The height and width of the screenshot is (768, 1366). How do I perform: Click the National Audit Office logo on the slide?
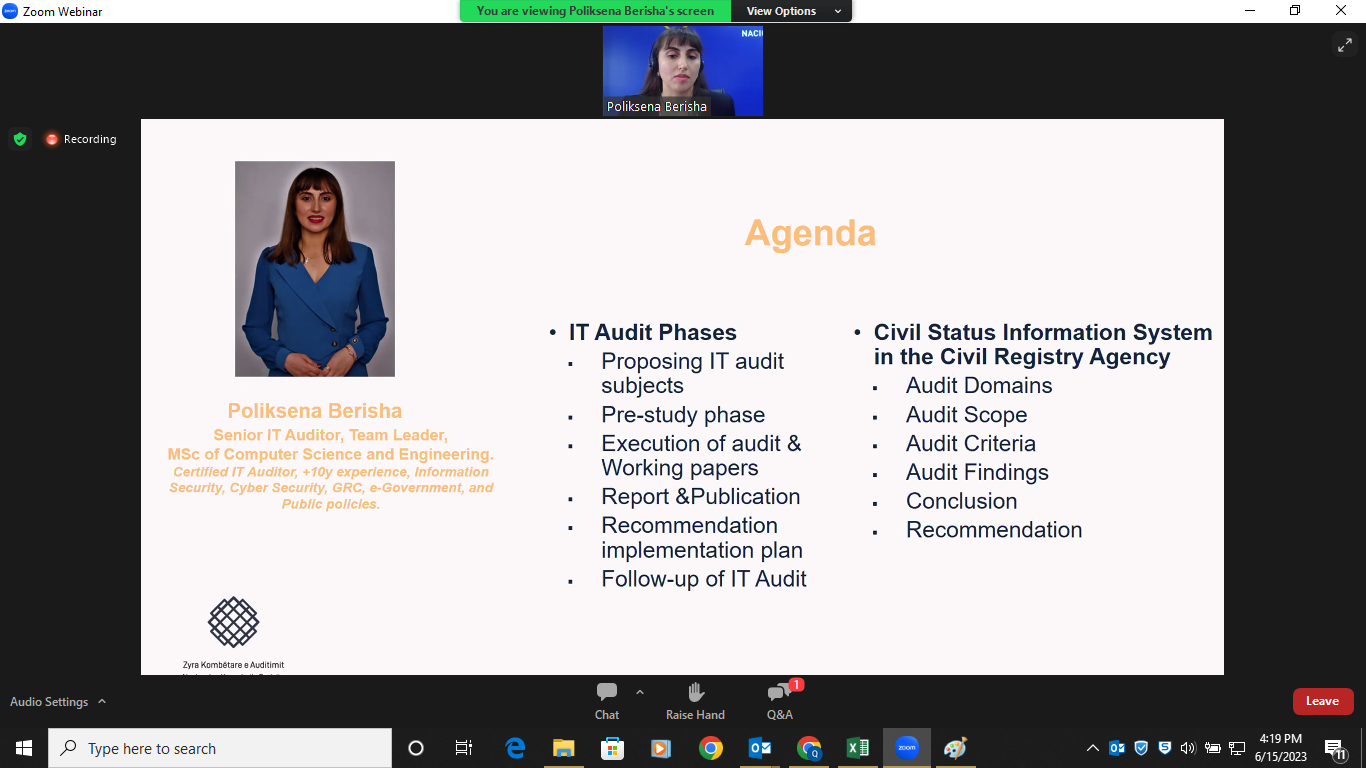pos(233,622)
